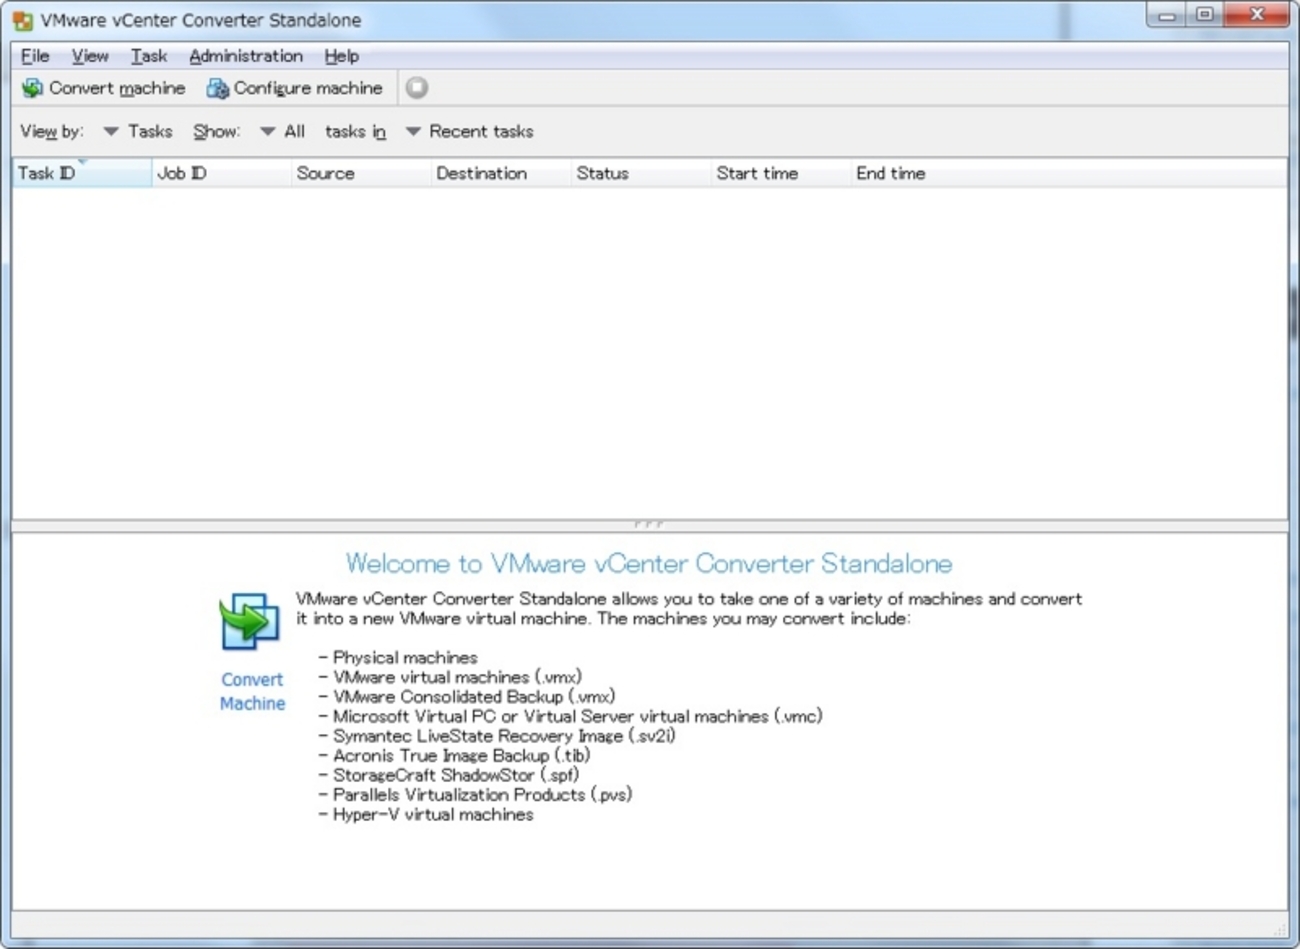Click the 'Acronis True Image Backup (.tib)' entry
1300x949 pixels.
[454, 755]
